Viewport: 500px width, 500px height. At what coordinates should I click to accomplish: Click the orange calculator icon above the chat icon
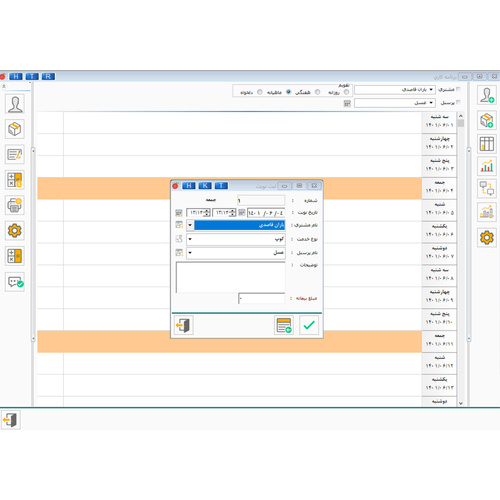coord(15,256)
